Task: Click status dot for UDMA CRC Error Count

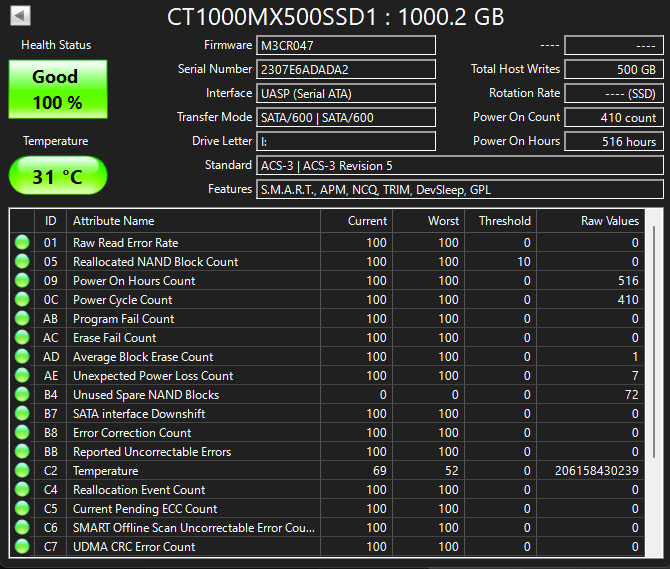Action: [22, 546]
